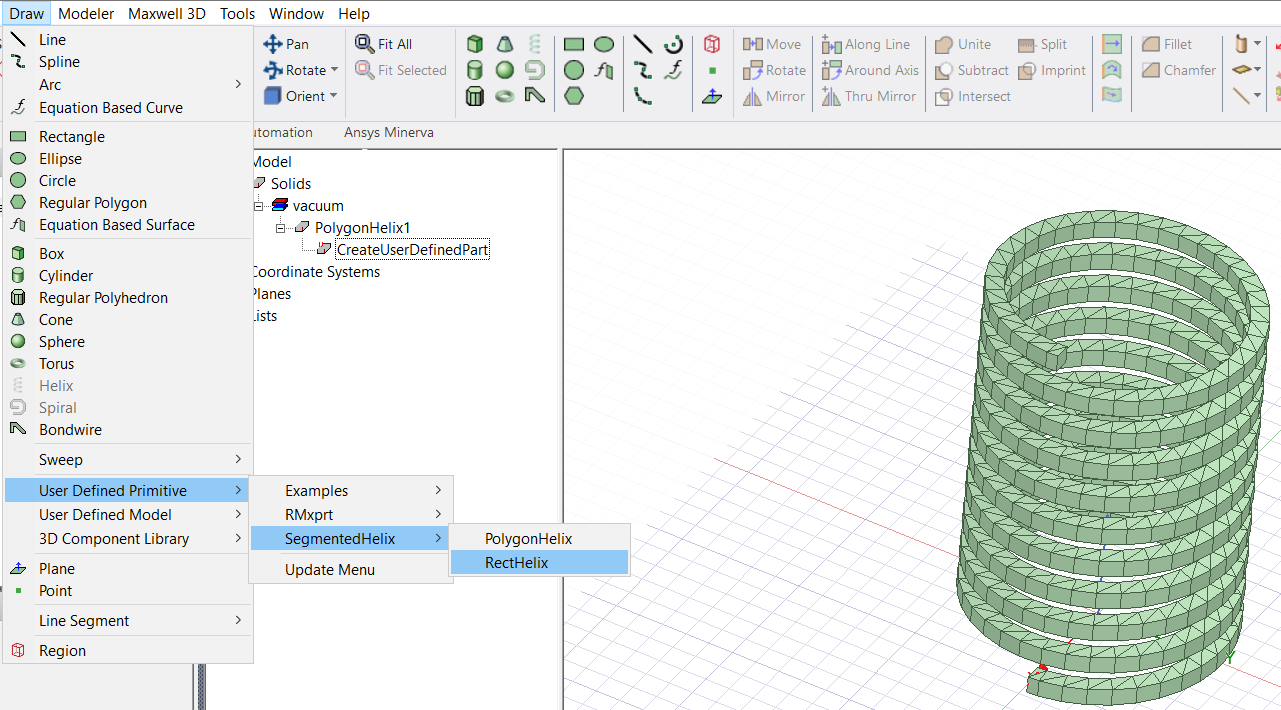The image size is (1281, 710).
Task: Click Update Menu entry
Action: tap(330, 570)
